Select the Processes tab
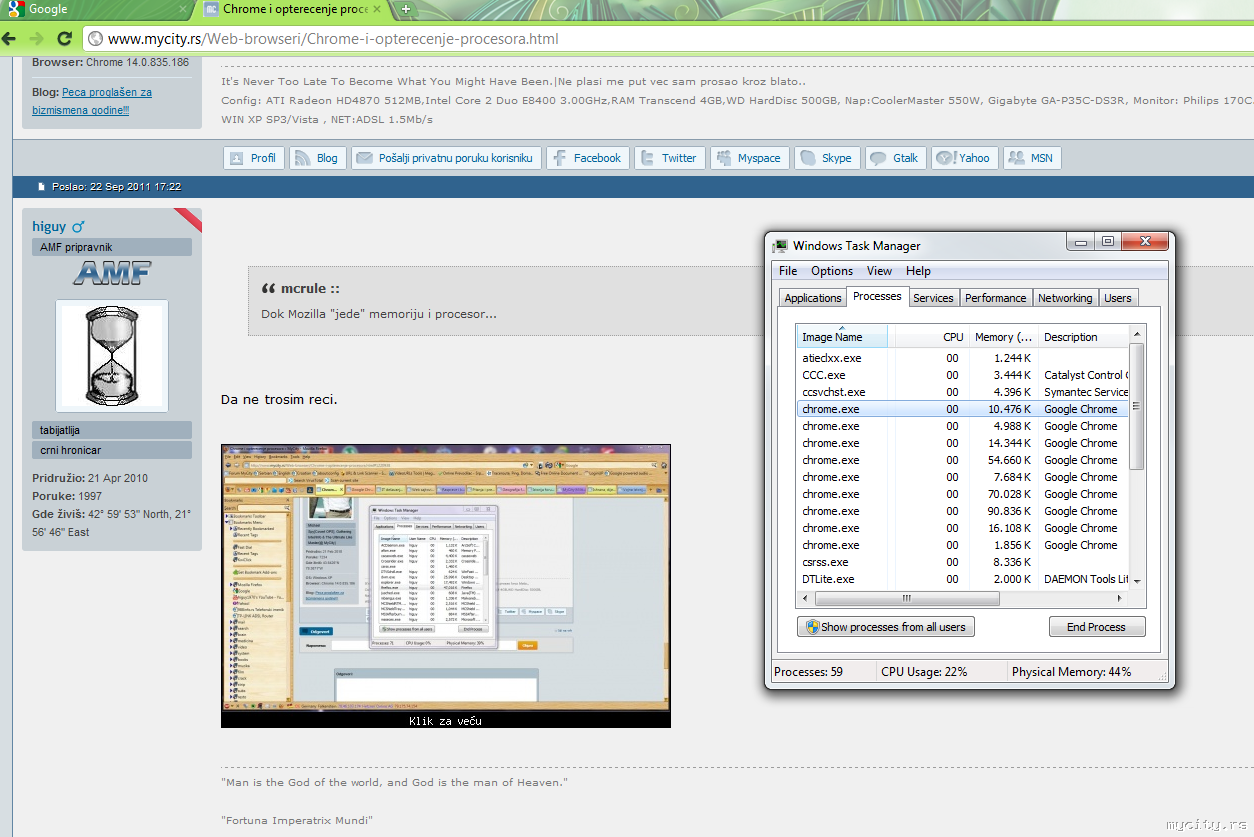The image size is (1254, 837). tap(877, 297)
